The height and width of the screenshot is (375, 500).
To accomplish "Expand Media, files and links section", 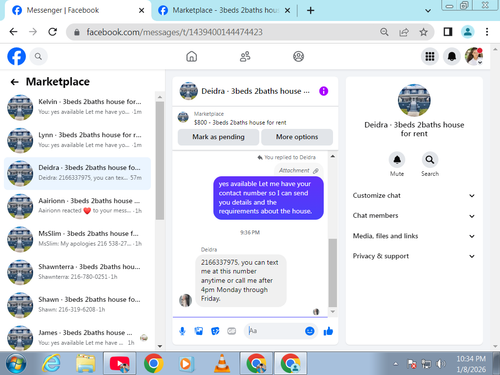I will (413, 236).
